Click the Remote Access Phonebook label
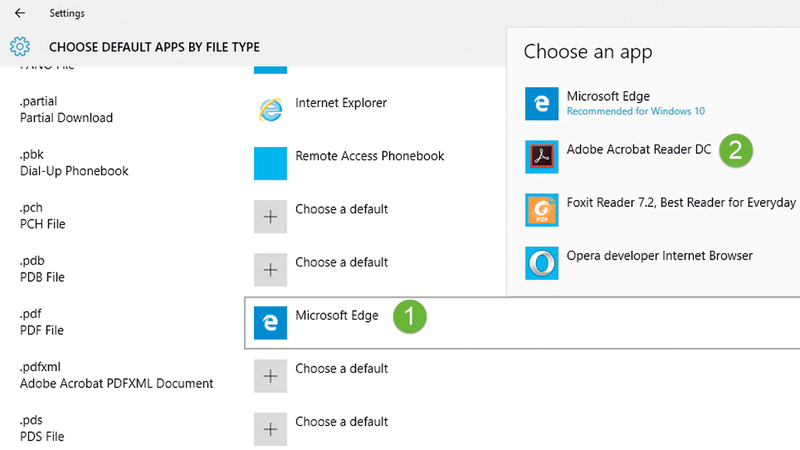 tap(369, 156)
